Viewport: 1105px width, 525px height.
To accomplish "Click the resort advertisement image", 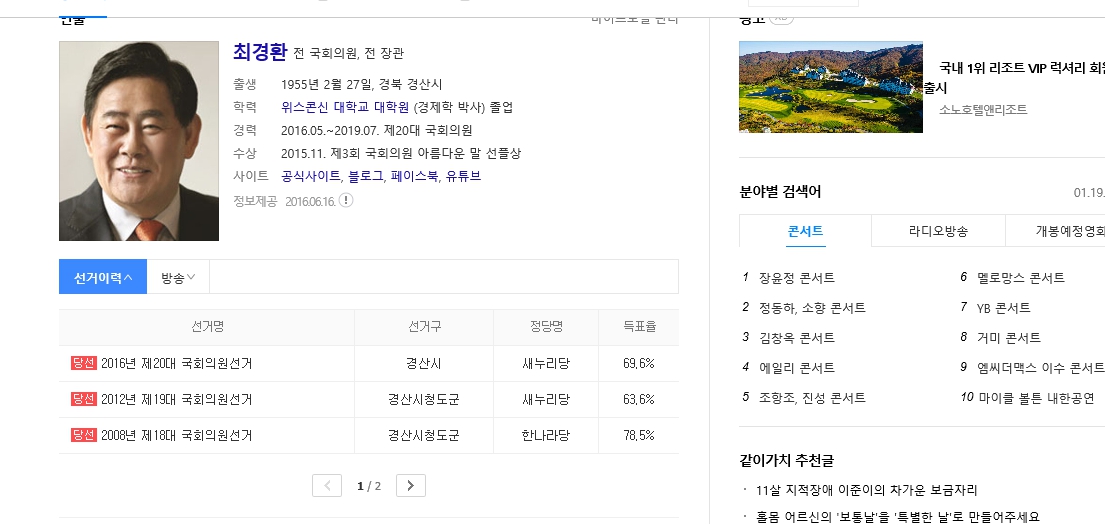I will 831,87.
